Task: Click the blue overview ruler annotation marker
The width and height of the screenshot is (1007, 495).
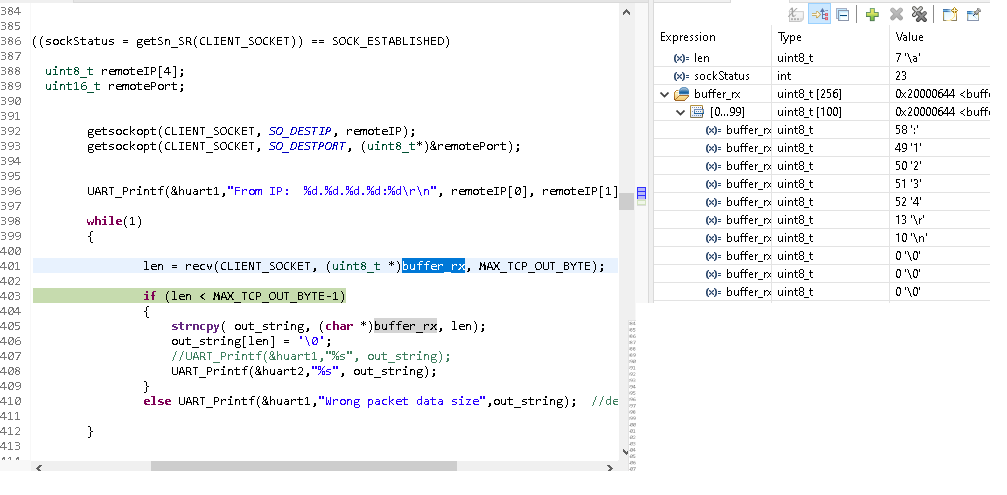Action: pyautogui.click(x=641, y=192)
